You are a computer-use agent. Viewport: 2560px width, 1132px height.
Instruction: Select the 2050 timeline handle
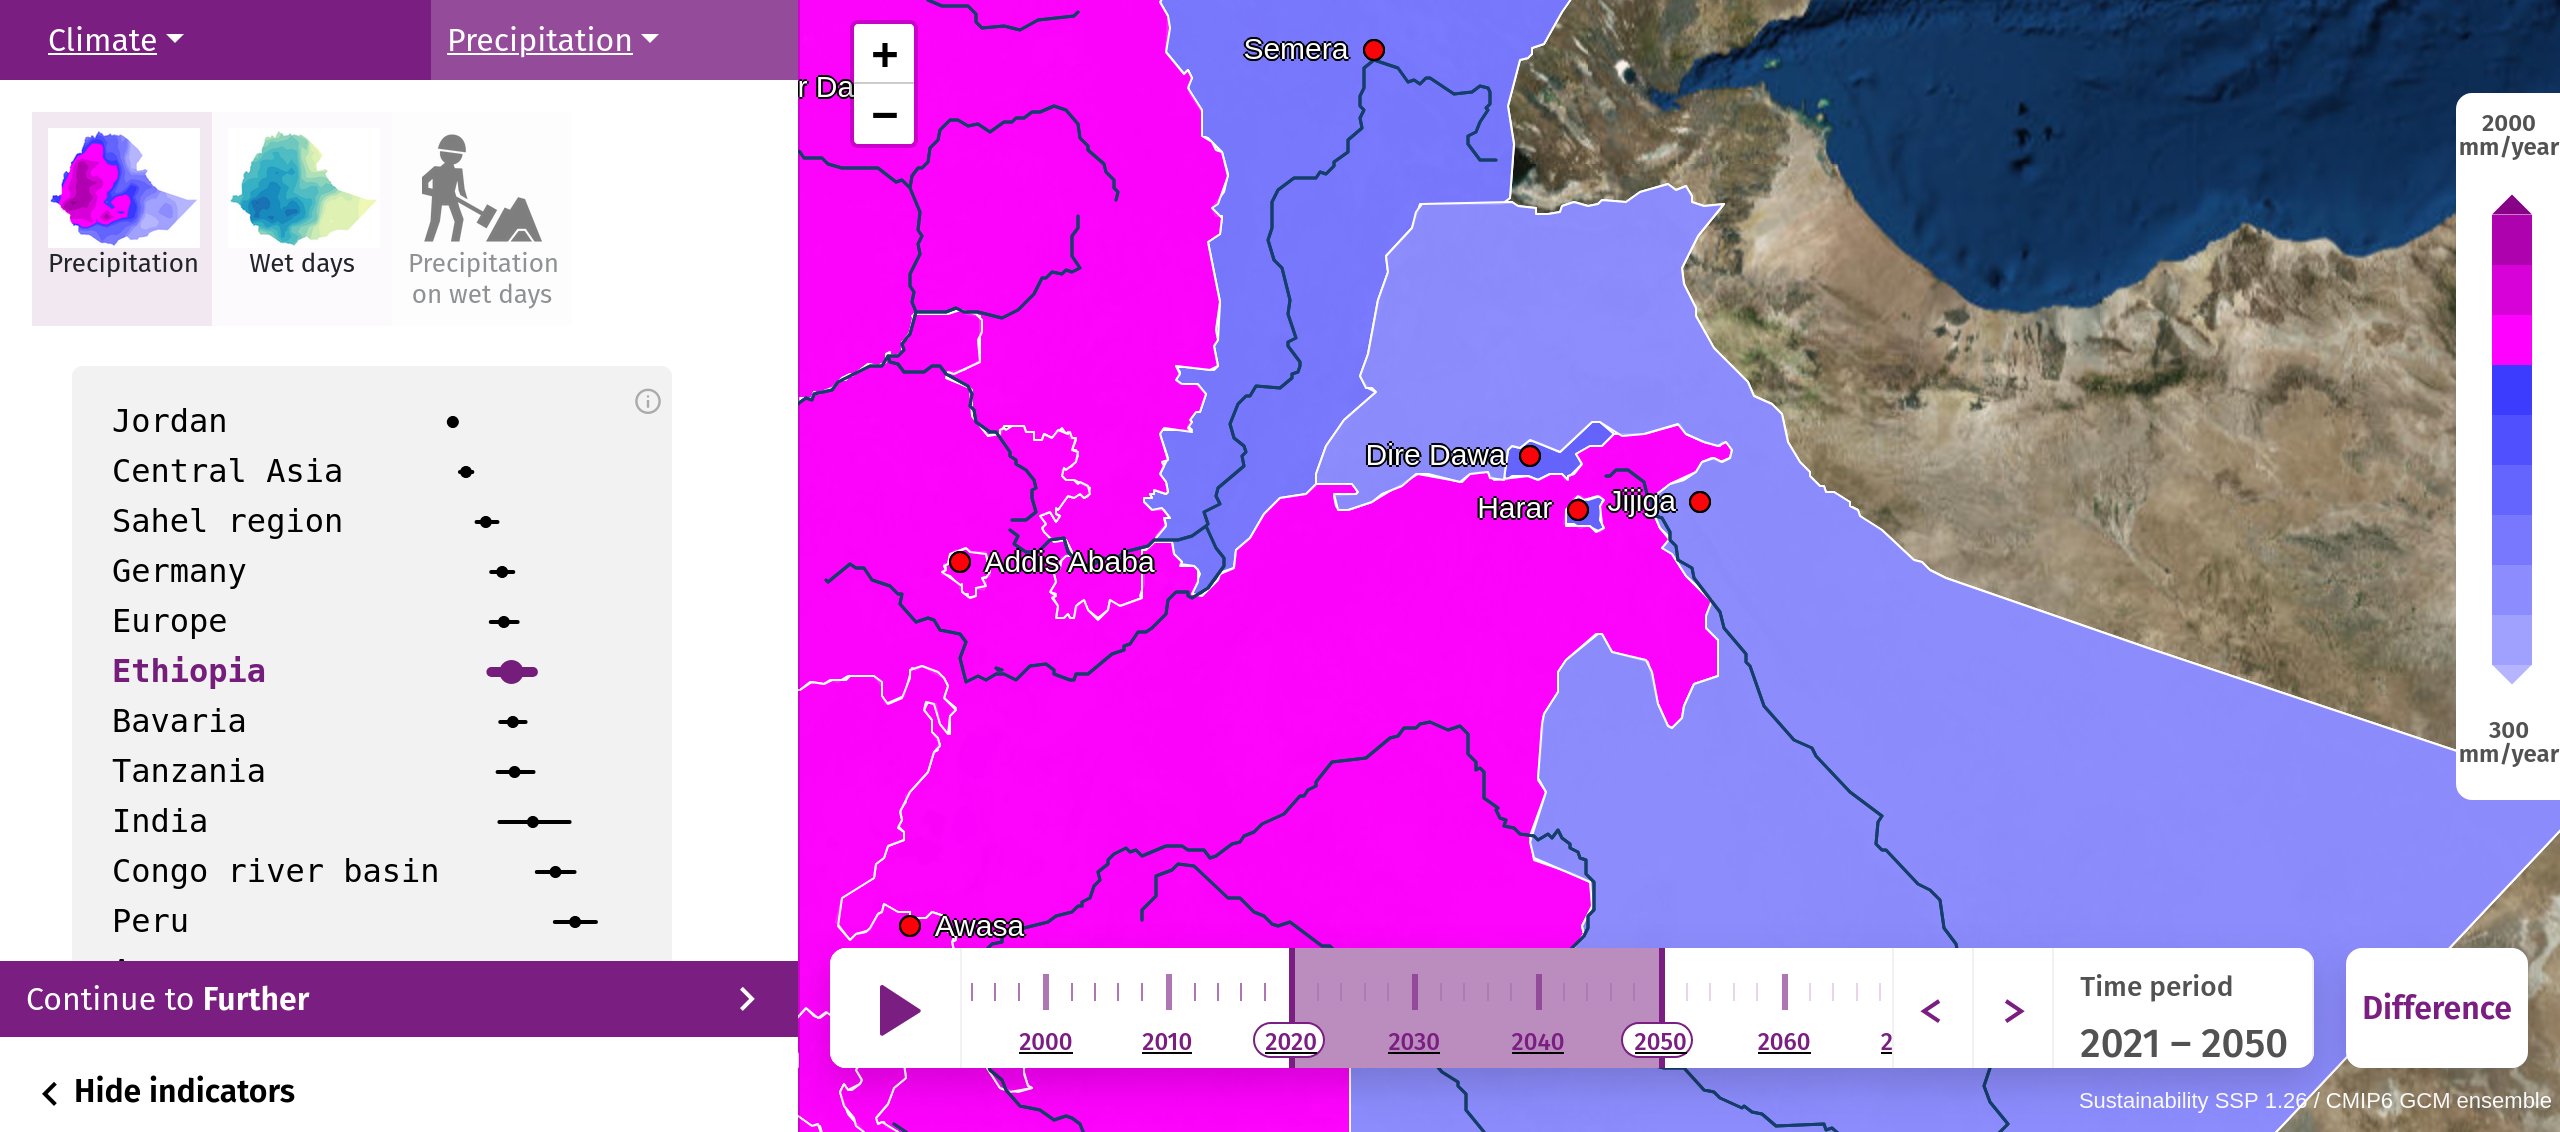tap(1659, 1042)
